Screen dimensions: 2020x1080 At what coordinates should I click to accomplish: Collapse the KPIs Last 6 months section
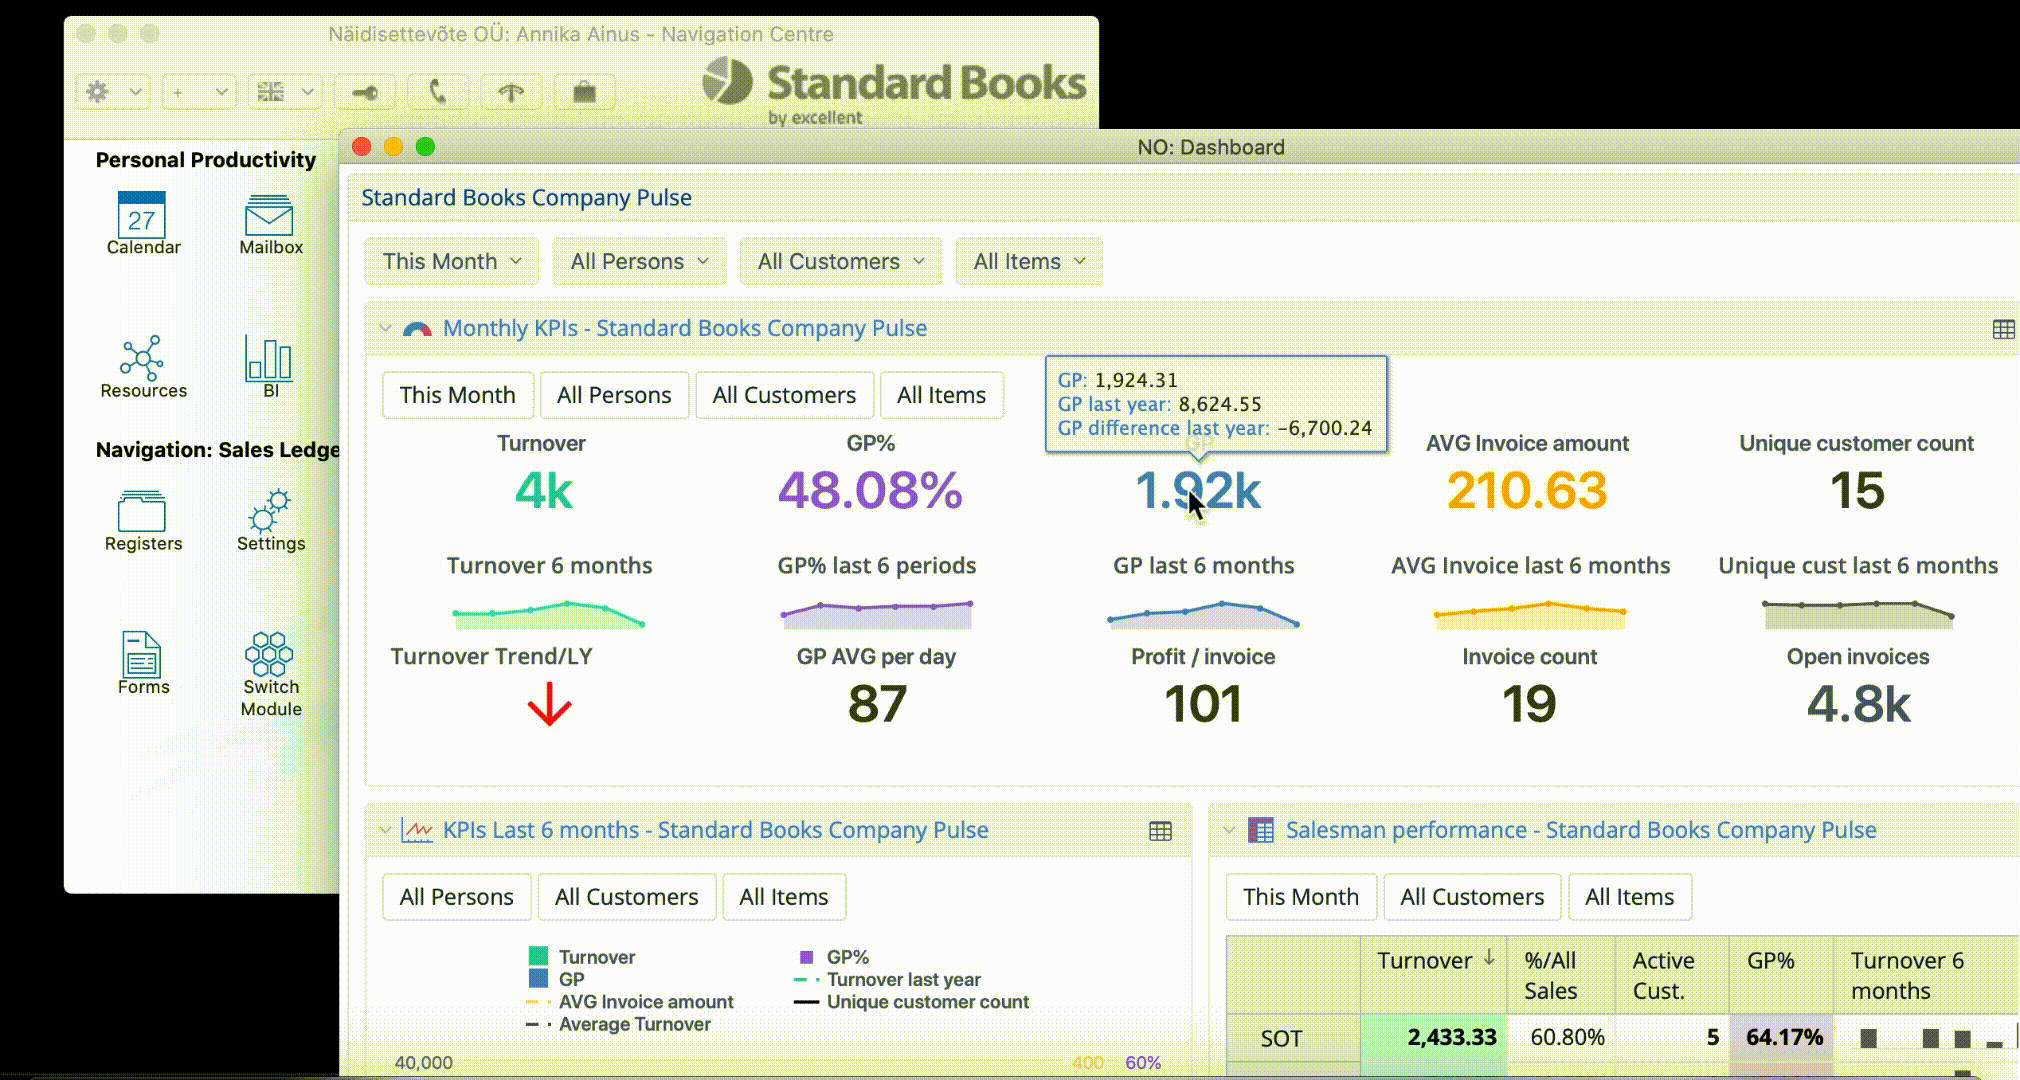coord(385,830)
